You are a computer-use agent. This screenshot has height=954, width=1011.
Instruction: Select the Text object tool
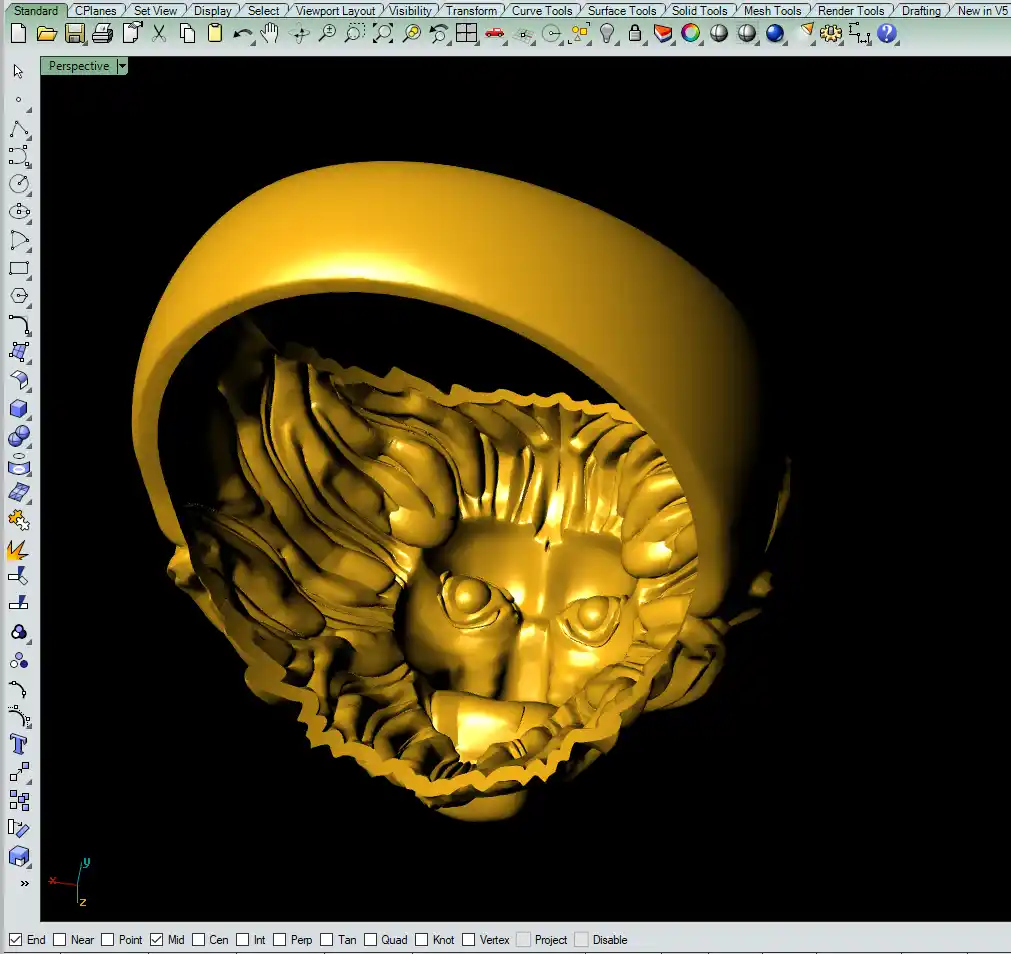tap(18, 744)
